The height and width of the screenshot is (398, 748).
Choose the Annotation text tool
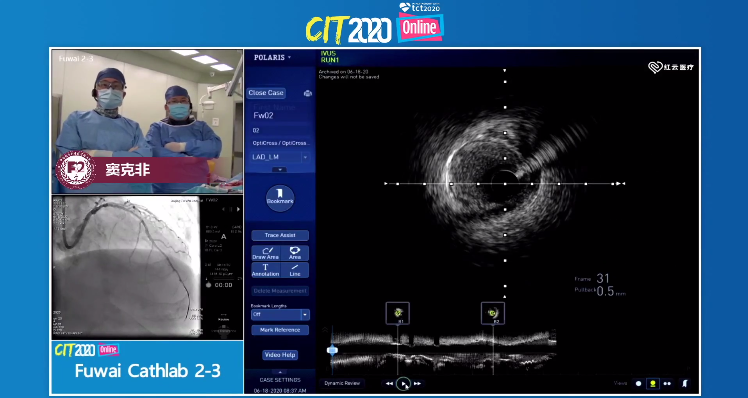point(265,270)
